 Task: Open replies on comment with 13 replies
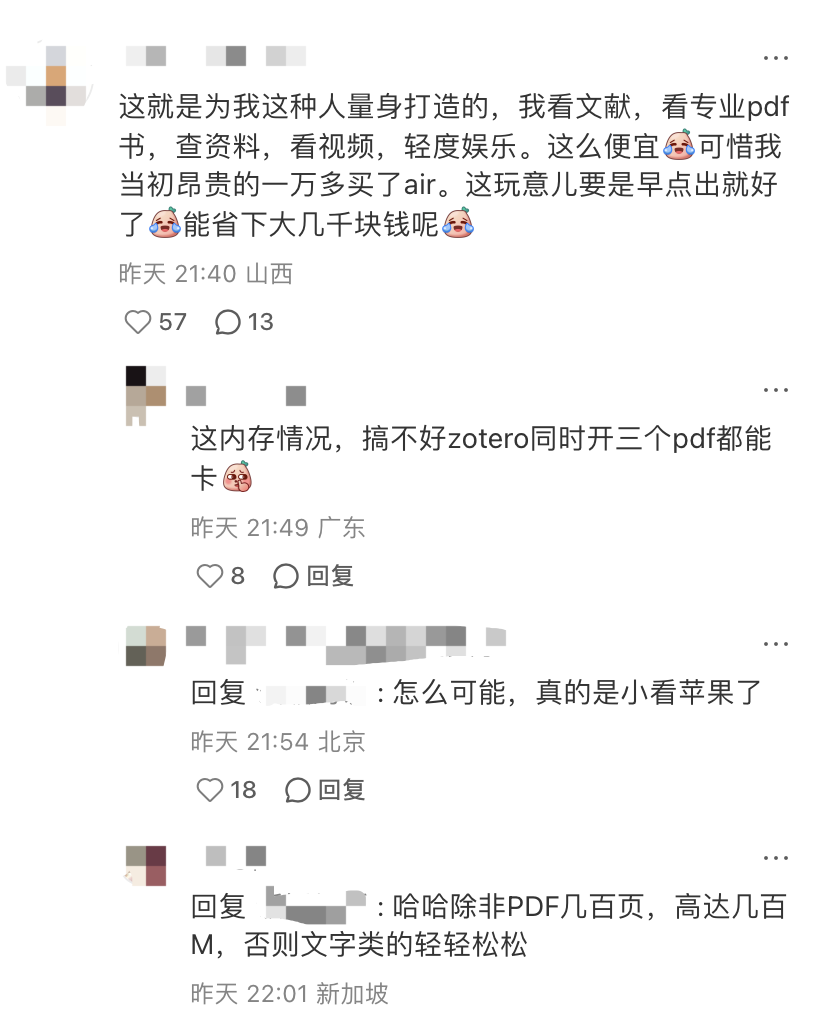pos(228,322)
